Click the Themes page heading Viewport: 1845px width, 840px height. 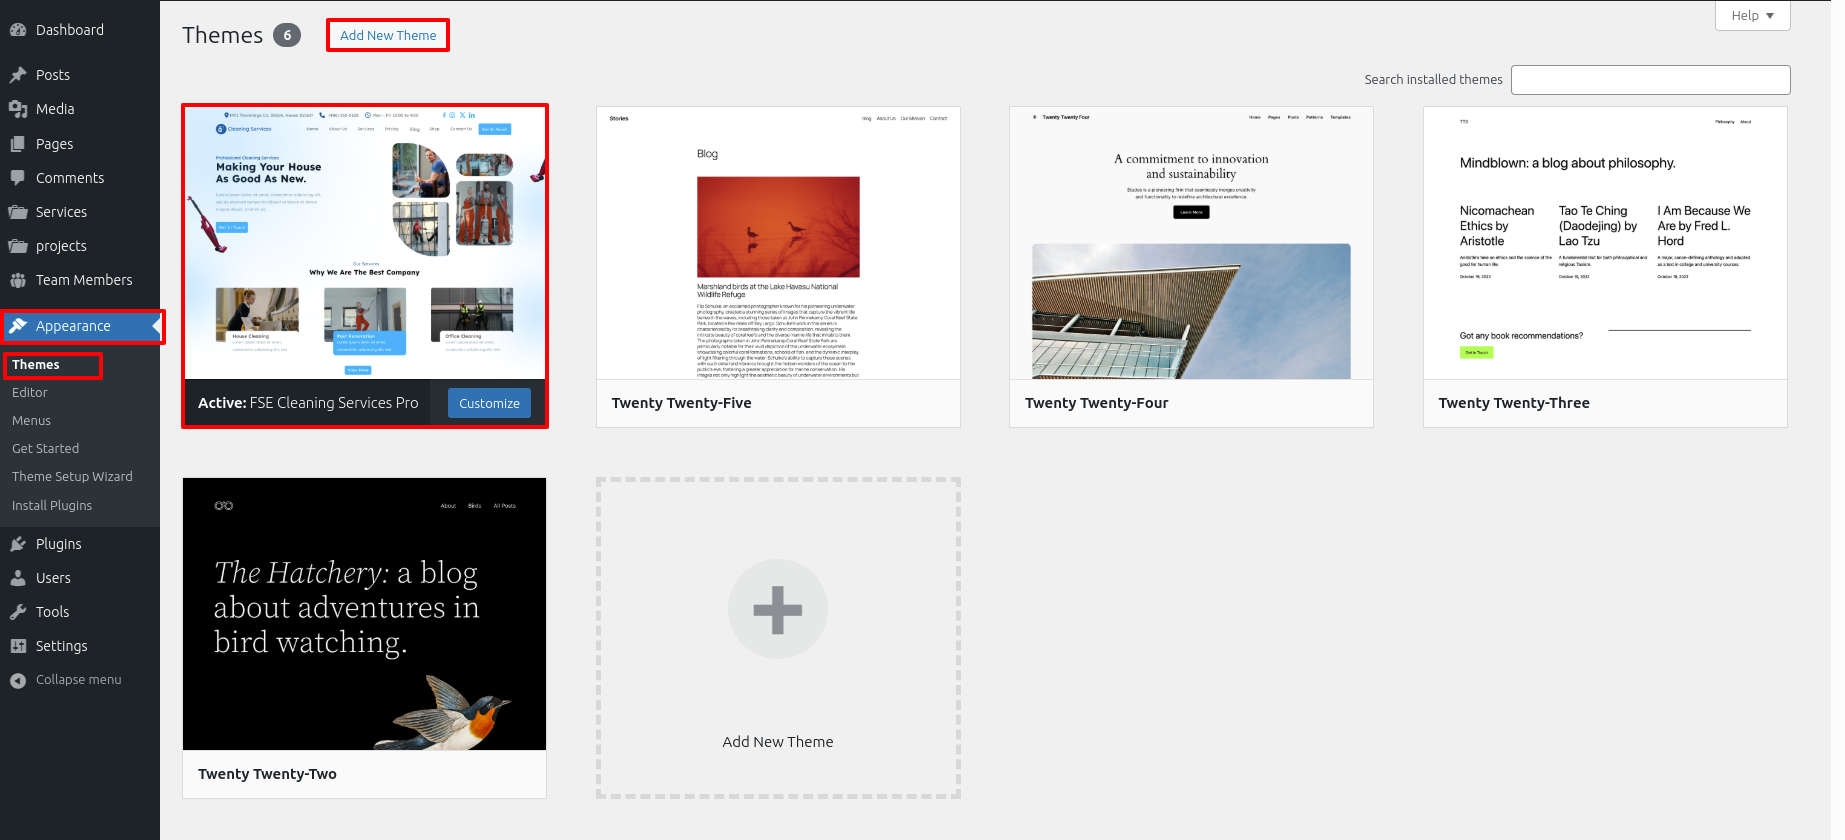(222, 35)
